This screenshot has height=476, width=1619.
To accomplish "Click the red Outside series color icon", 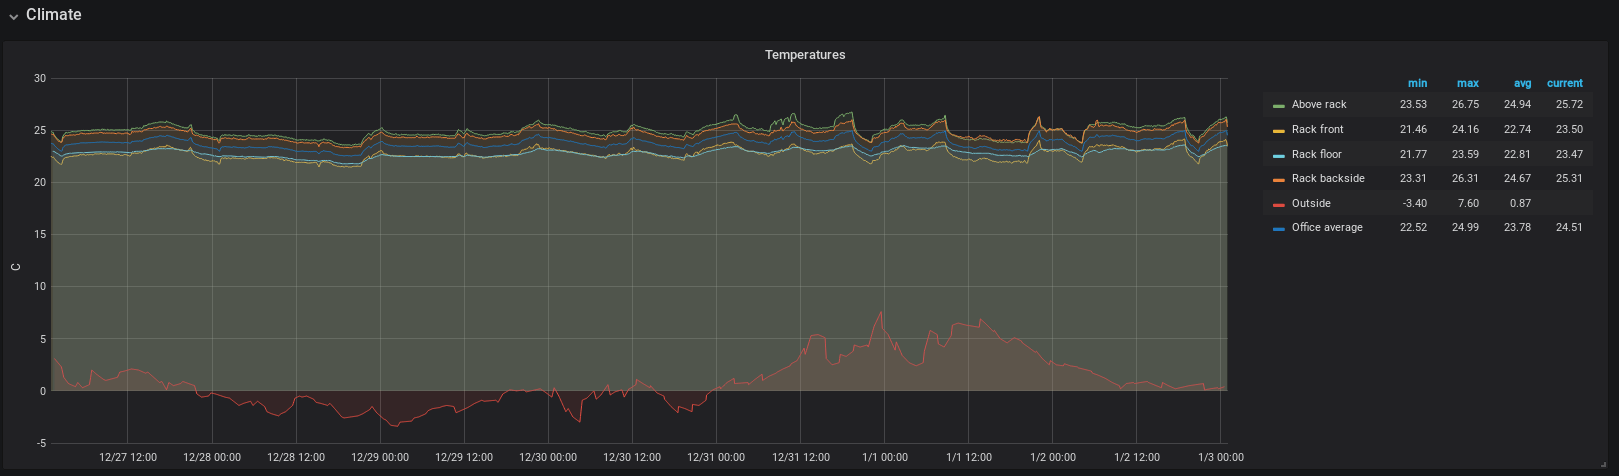I will 1278,204.
